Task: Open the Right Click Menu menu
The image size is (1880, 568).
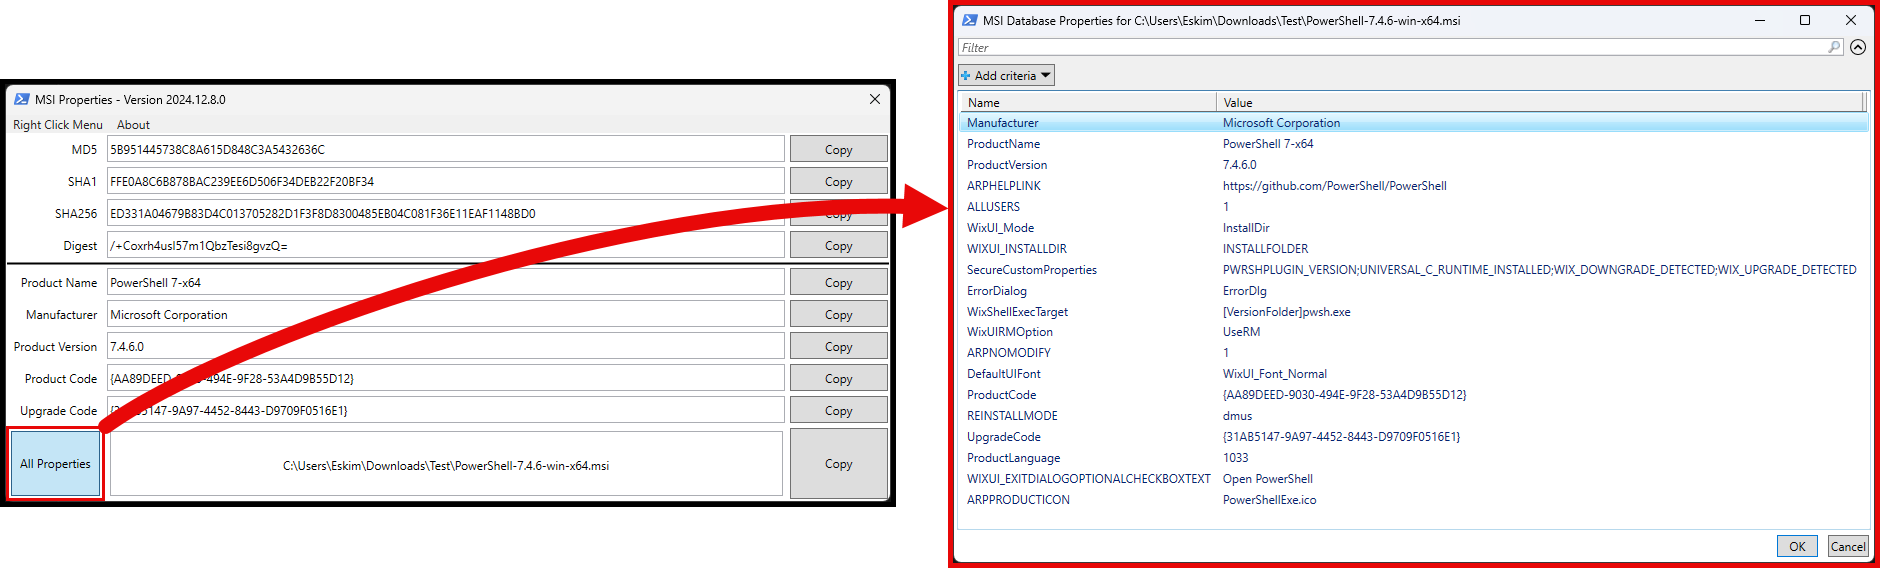Action: pyautogui.click(x=58, y=125)
